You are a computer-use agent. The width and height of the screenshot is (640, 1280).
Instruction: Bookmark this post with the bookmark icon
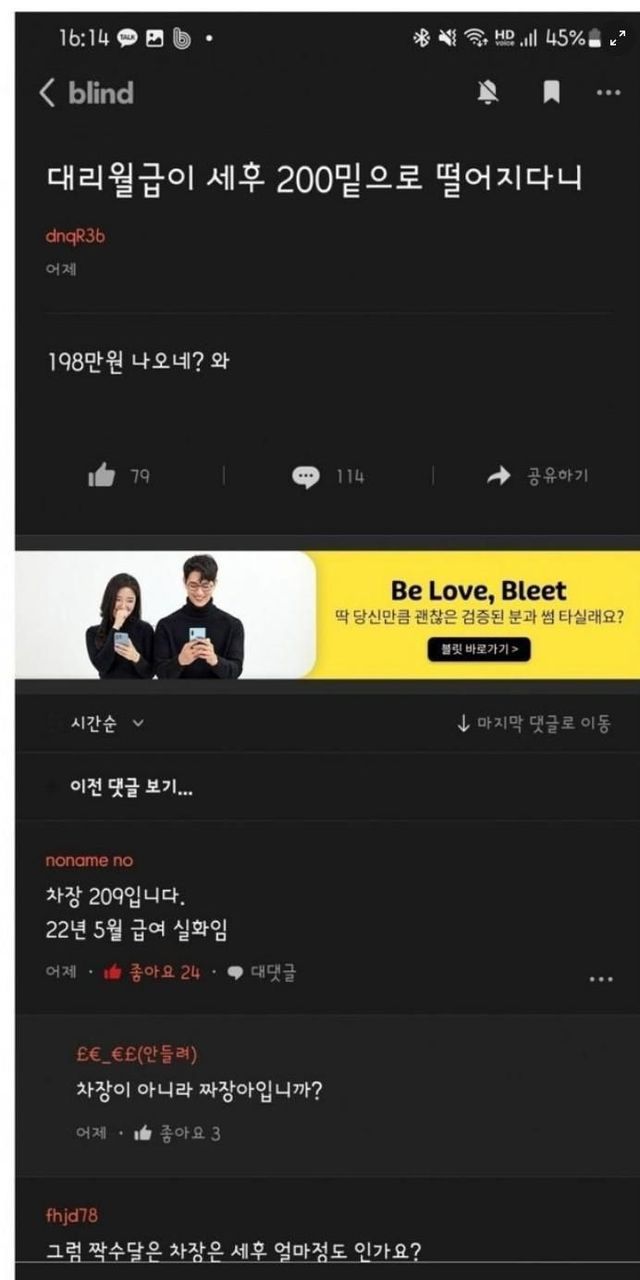pyautogui.click(x=550, y=93)
